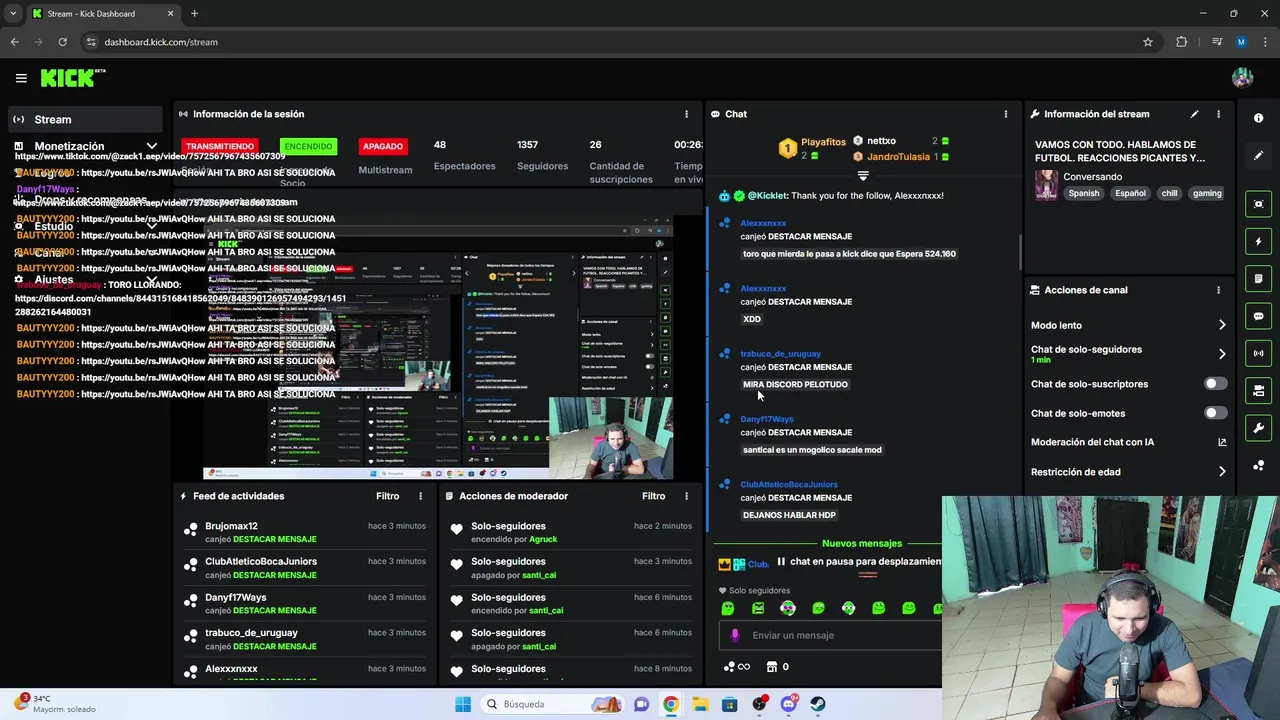This screenshot has width=1280, height=720.
Task: Edit stream info with pencil icon in panel header
Action: [1194, 114]
